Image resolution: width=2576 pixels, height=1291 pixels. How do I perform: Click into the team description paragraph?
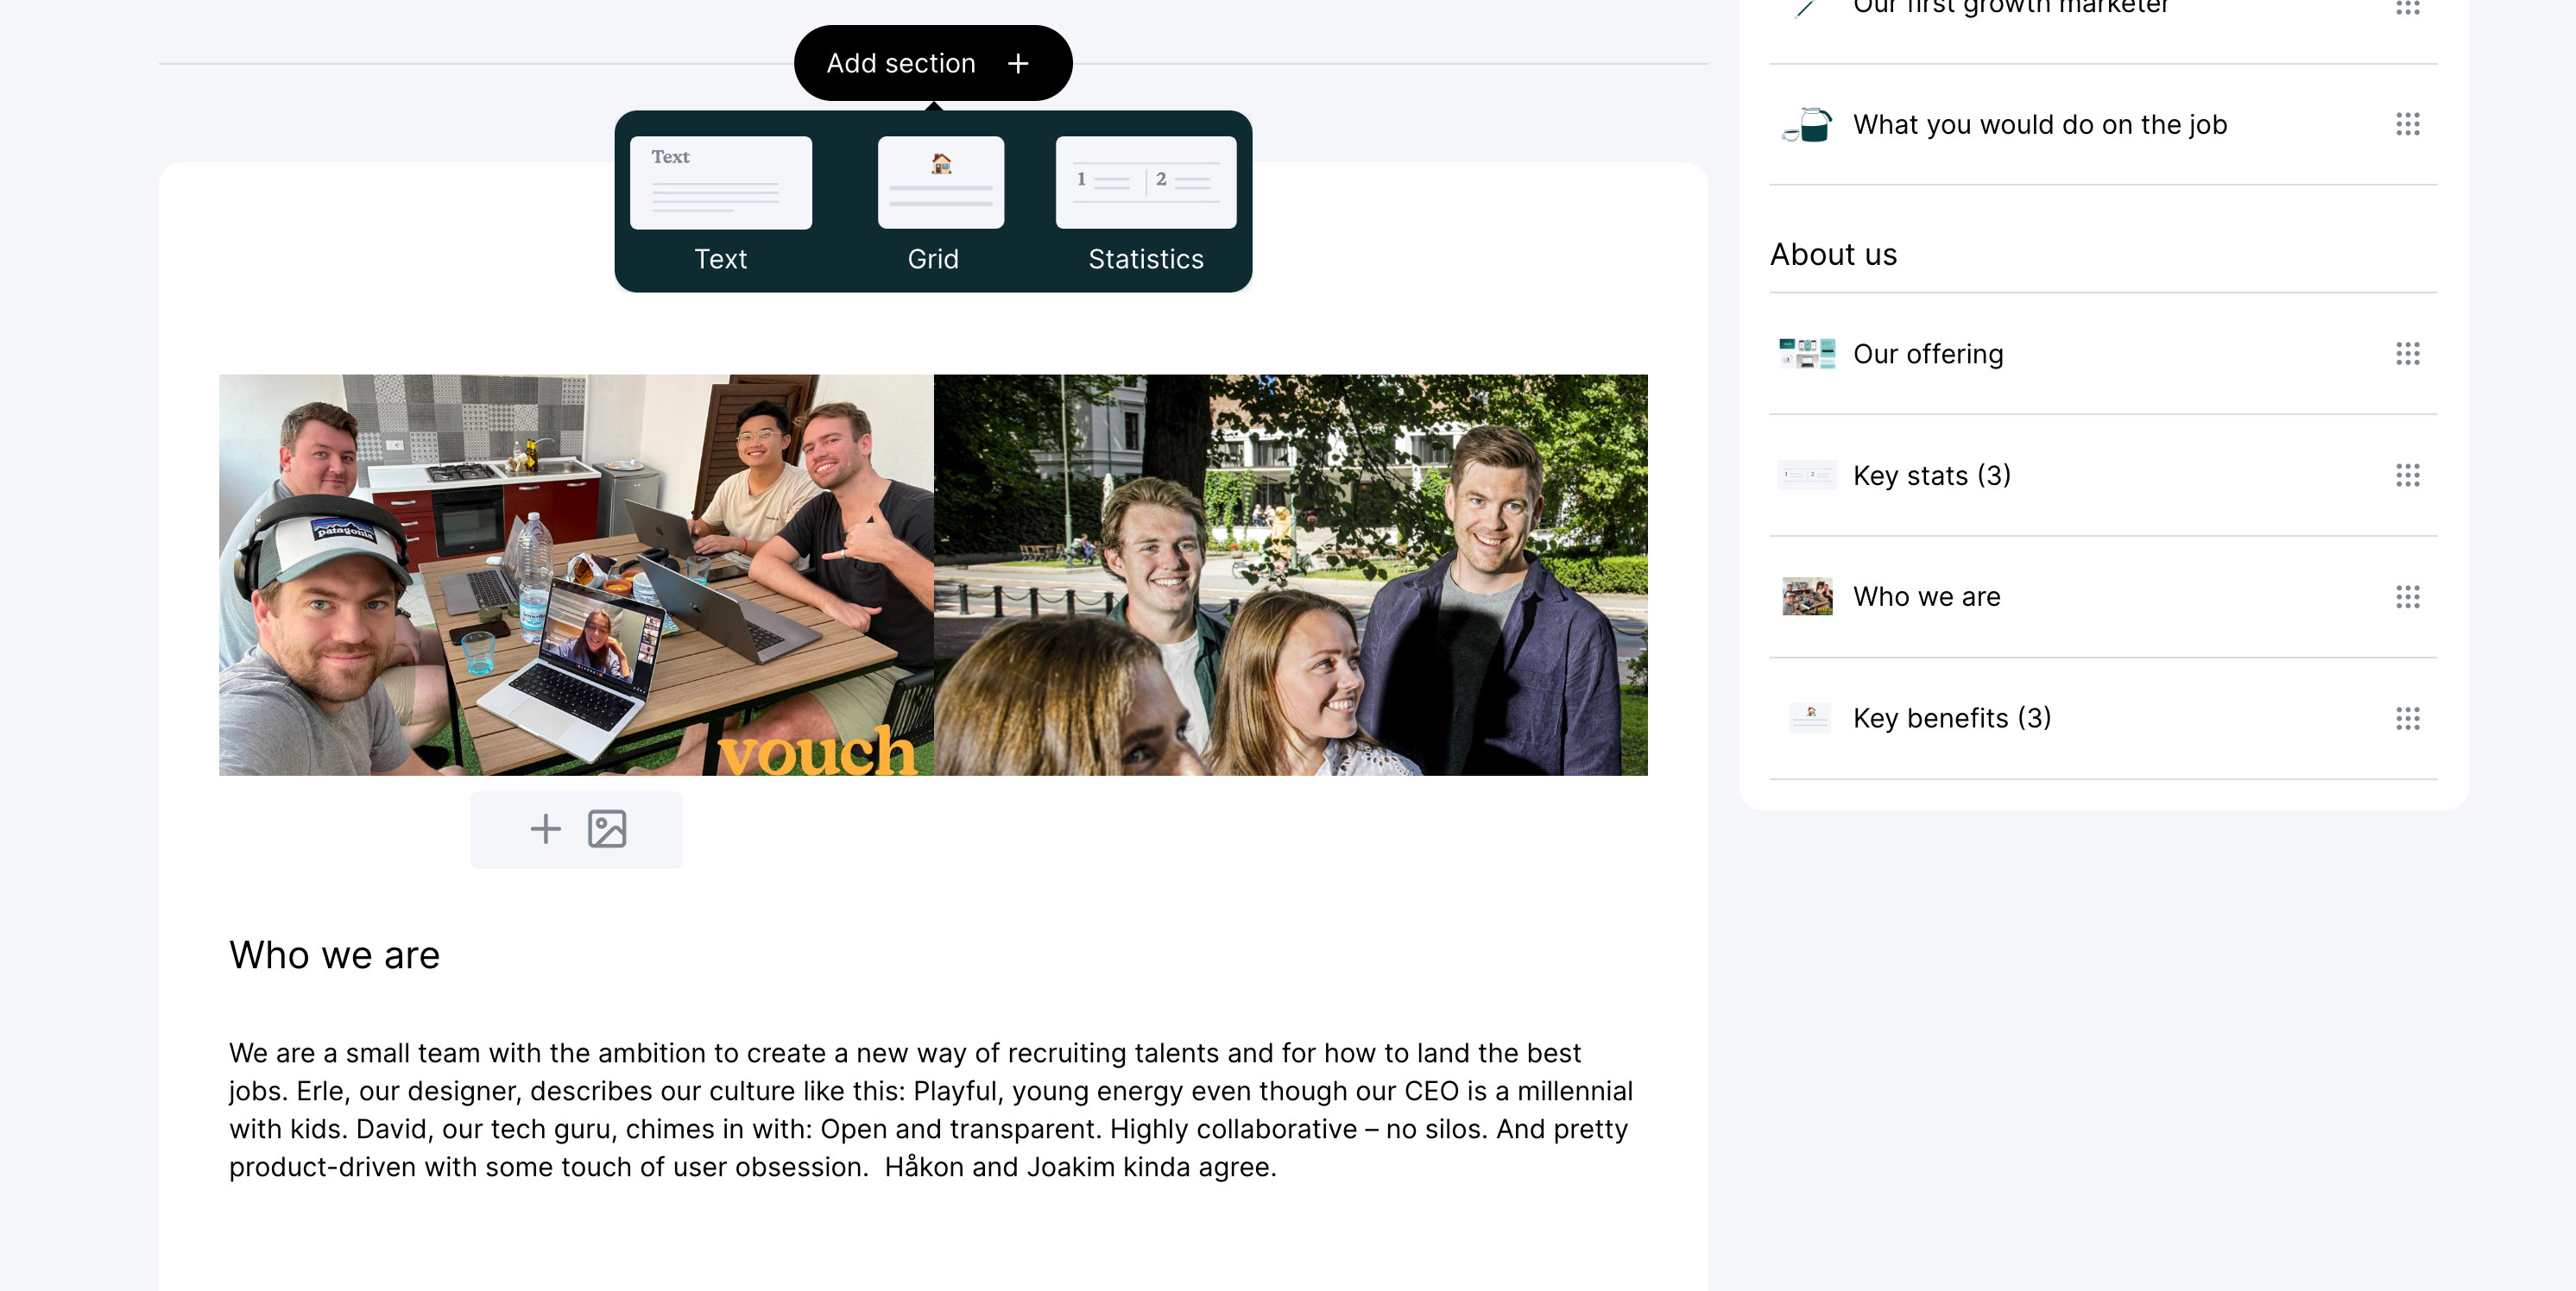[930, 1109]
